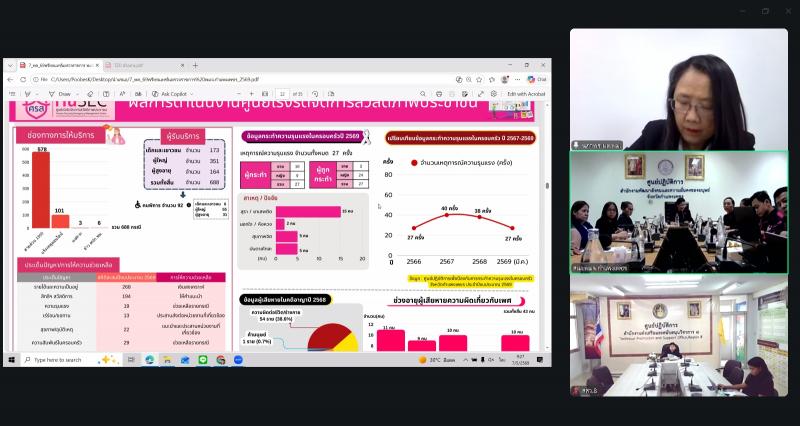This screenshot has width=800, height=426.
Task: Open the Edge extensions icon
Action: [x=491, y=80]
